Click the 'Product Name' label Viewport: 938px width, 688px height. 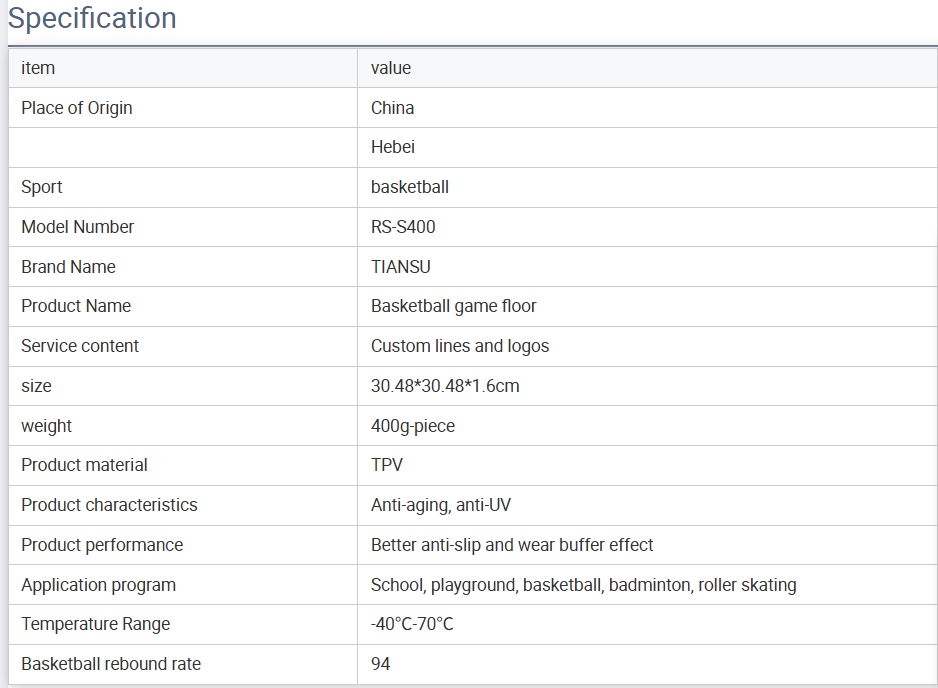pos(76,306)
